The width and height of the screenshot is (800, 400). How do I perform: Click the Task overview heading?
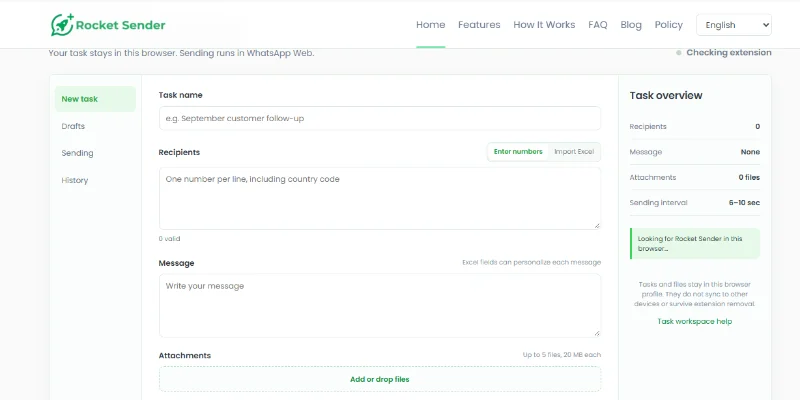(666, 95)
